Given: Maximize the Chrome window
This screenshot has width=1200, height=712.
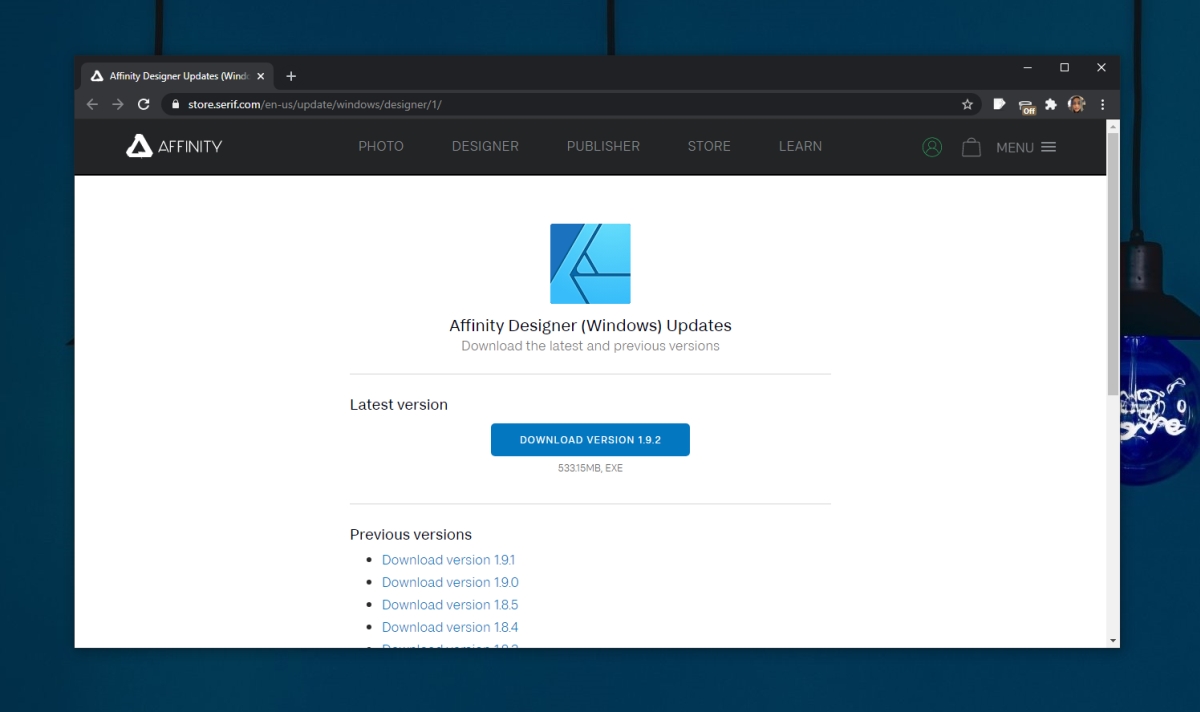Looking at the screenshot, I should (1064, 67).
